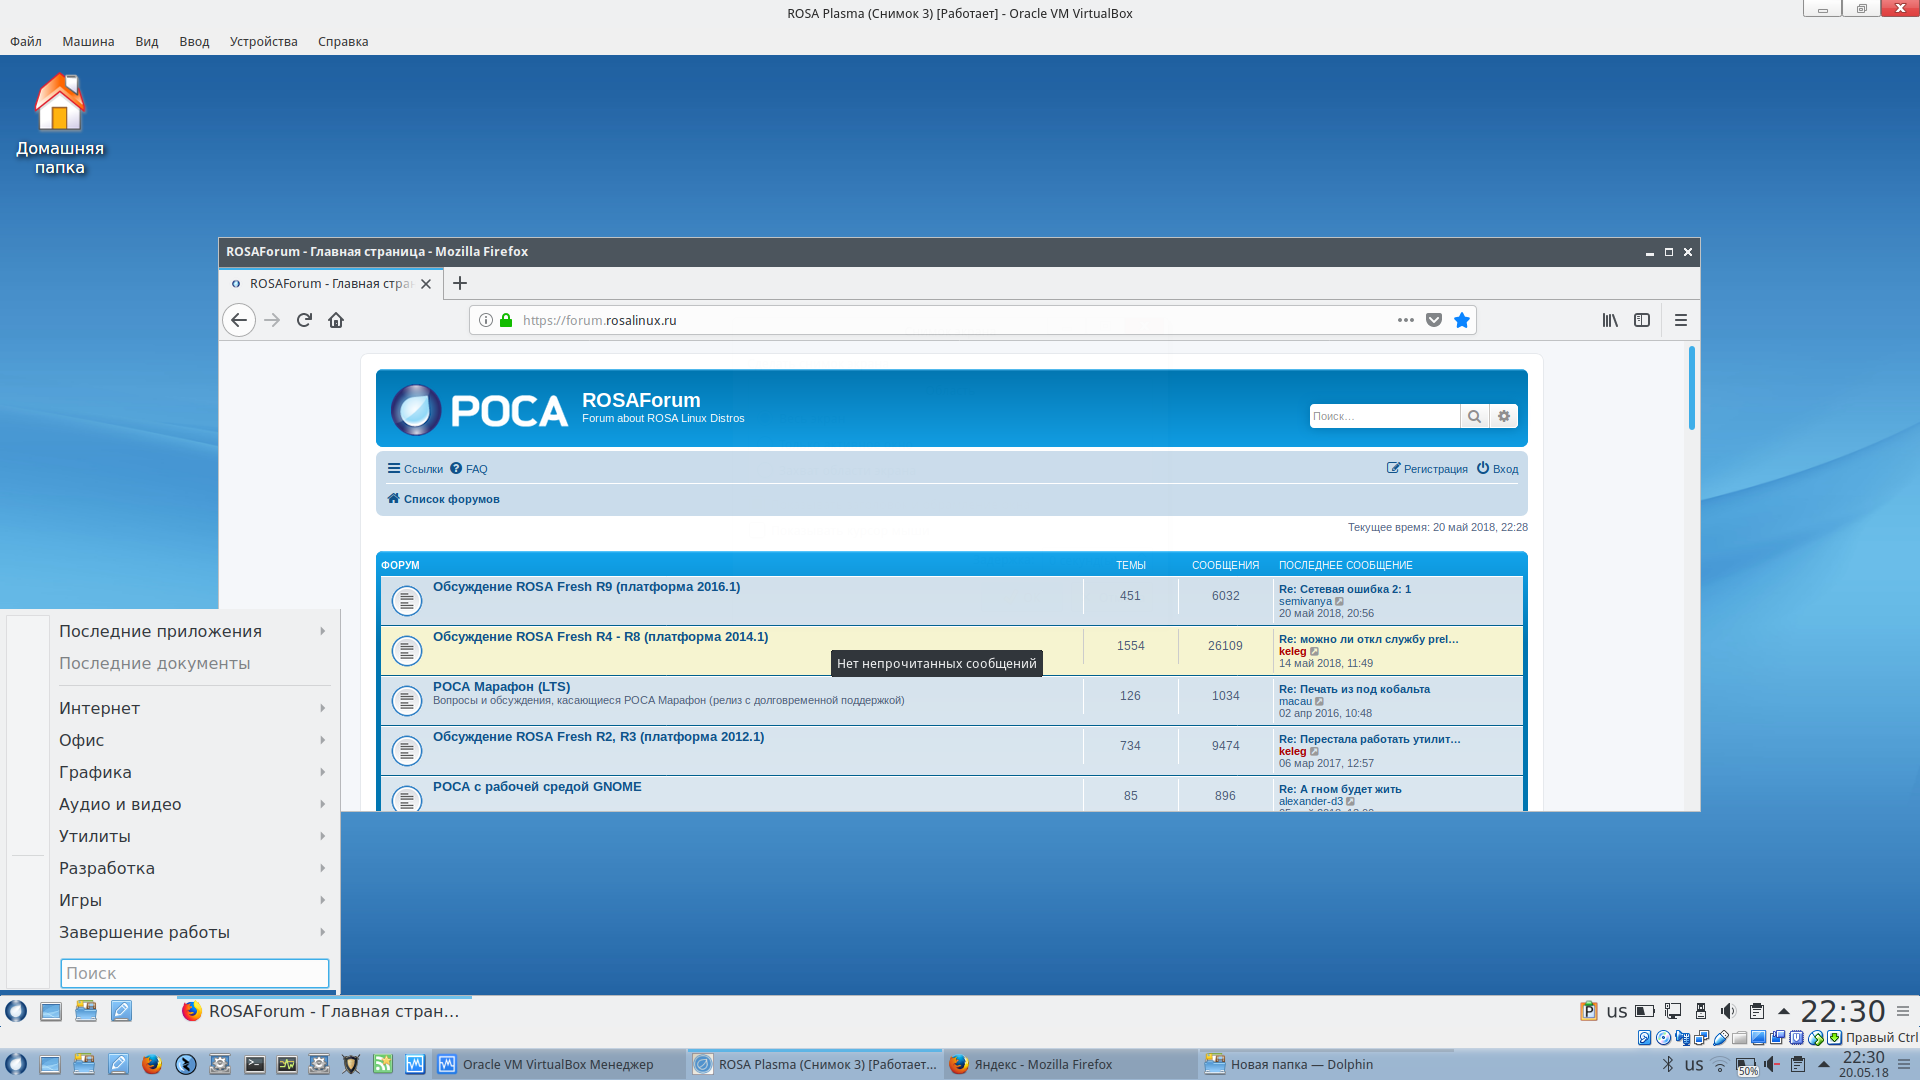Click the bookmark star icon

pyautogui.click(x=1461, y=320)
